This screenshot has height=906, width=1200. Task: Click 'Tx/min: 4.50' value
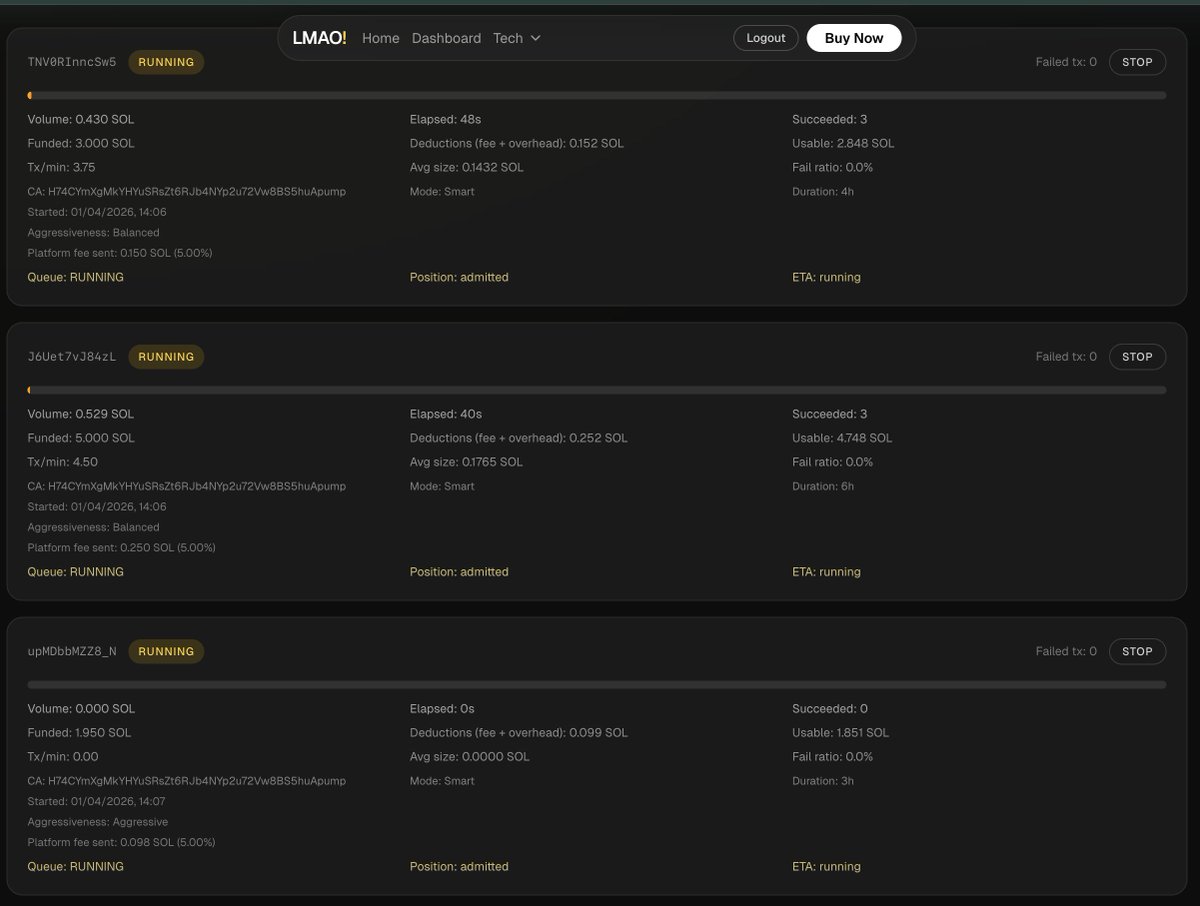[x=62, y=462]
